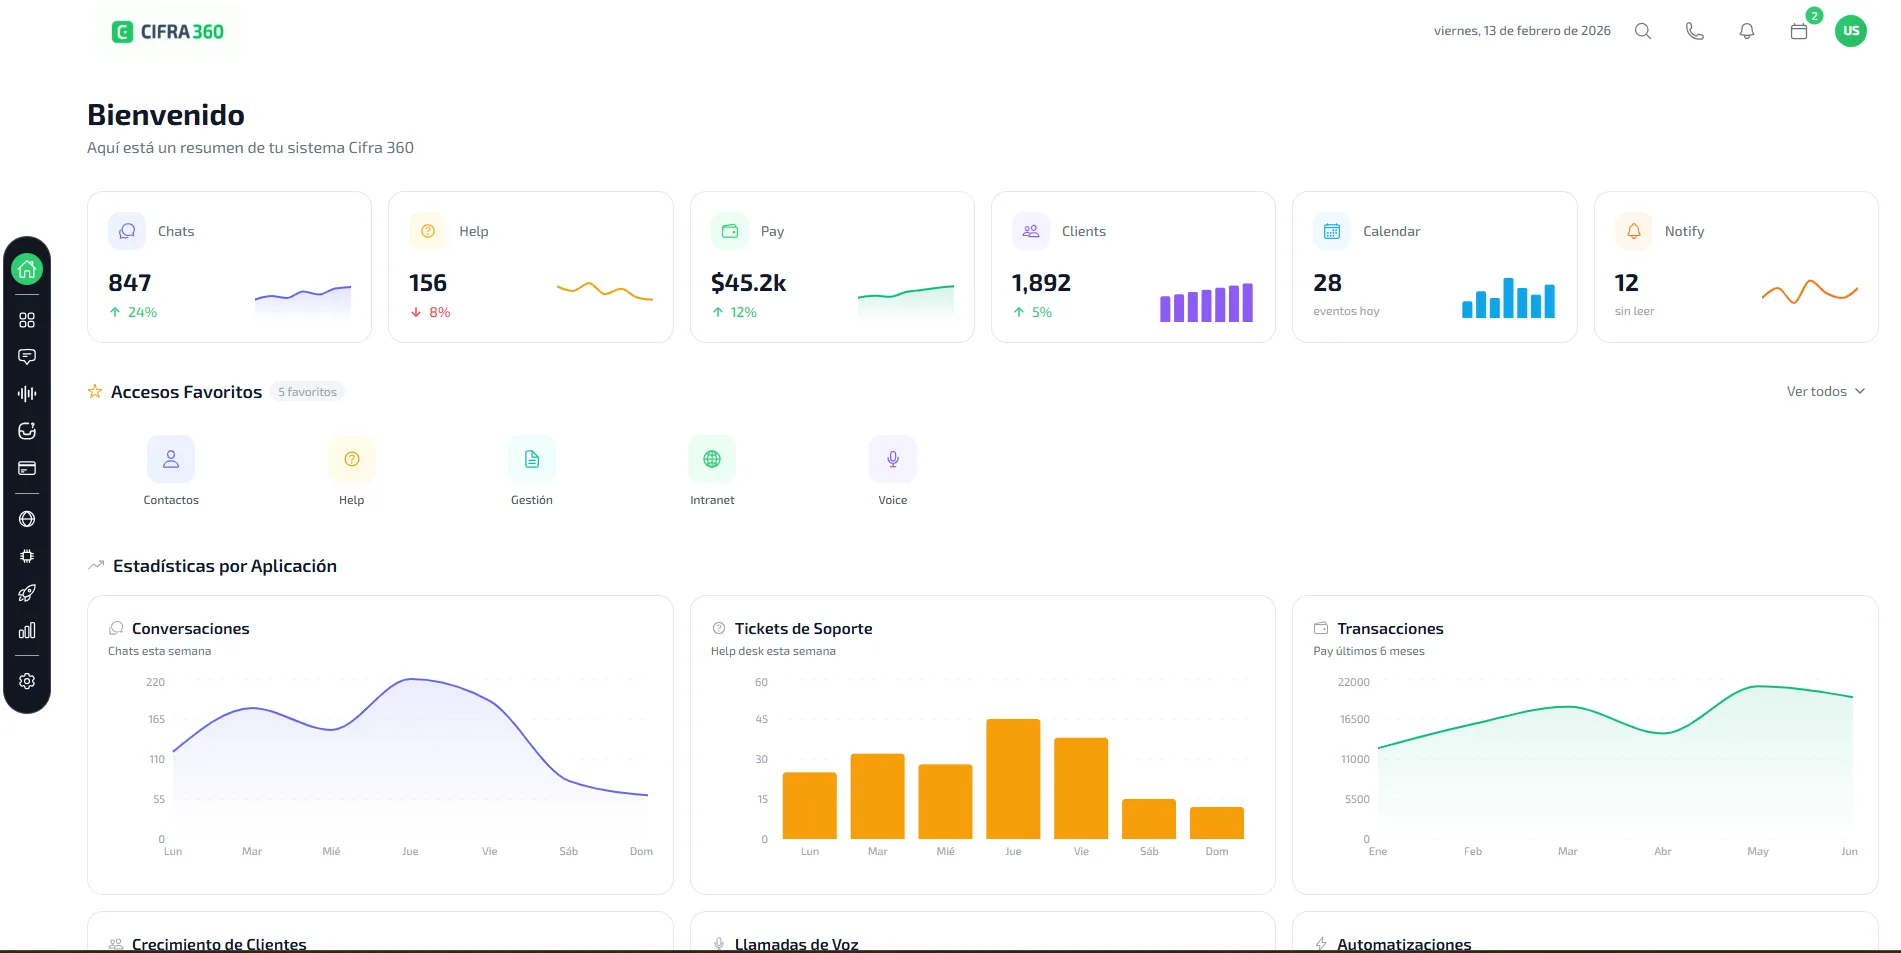Launch the rocket icon in sidebar
This screenshot has height=953, width=1901.
(27, 593)
